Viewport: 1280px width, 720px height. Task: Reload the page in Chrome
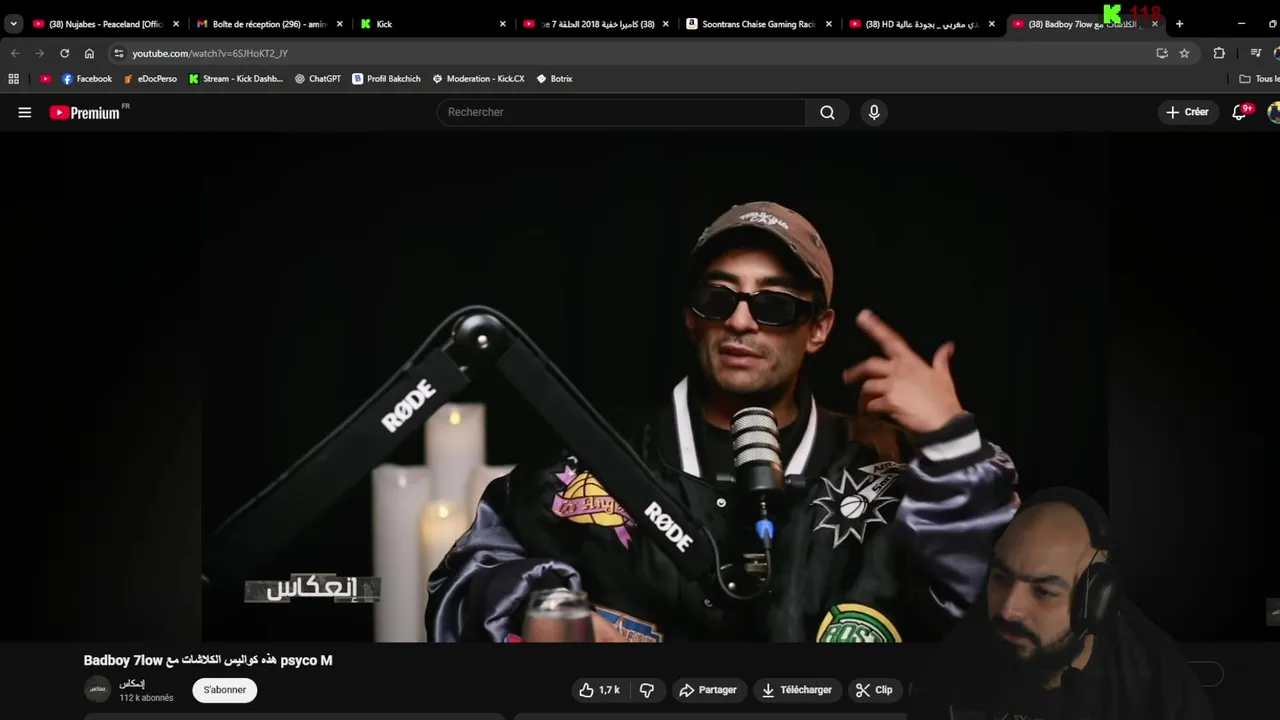pos(65,53)
